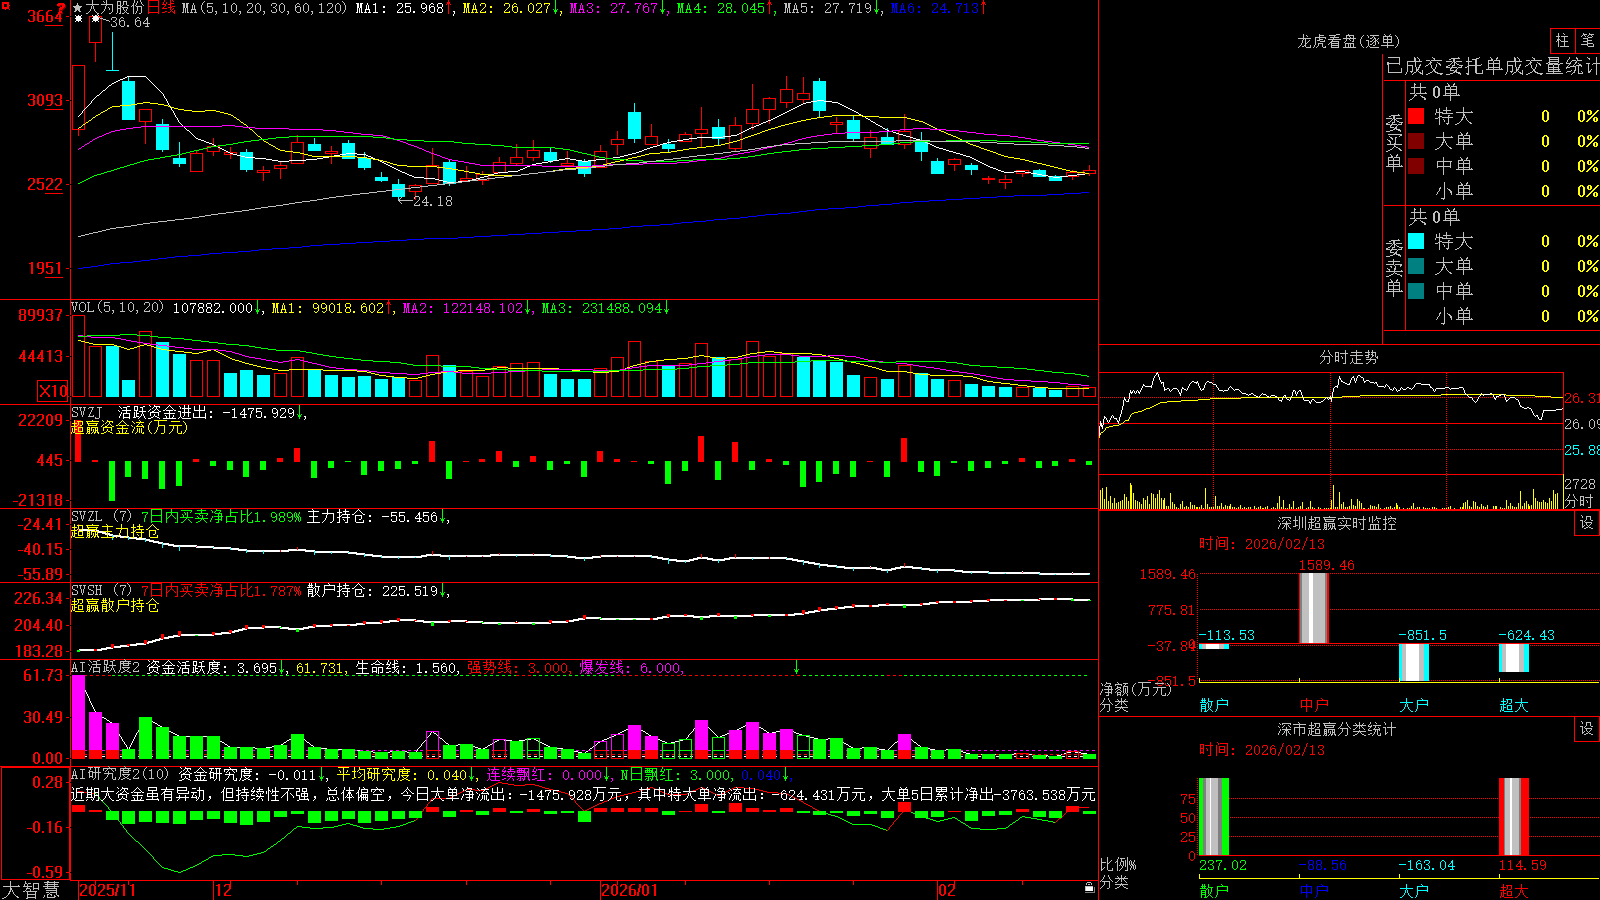This screenshot has height=900, width=1600.
Task: Click the X10 volume scale icon
Action: click(x=53, y=391)
